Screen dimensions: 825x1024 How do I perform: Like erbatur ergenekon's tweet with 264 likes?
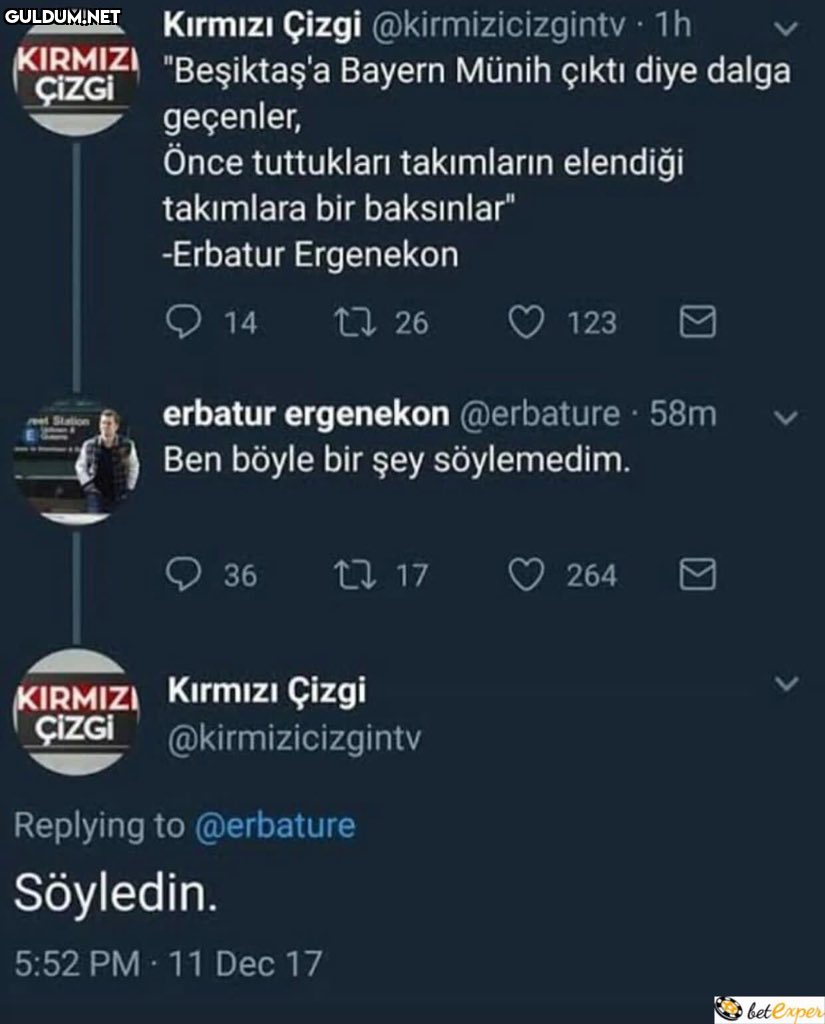tap(526, 574)
